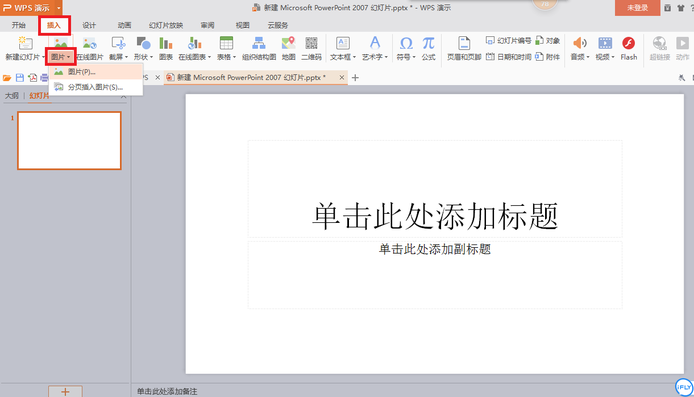Insert a formula using the 公式 pi icon
The image size is (694, 397).
428,43
